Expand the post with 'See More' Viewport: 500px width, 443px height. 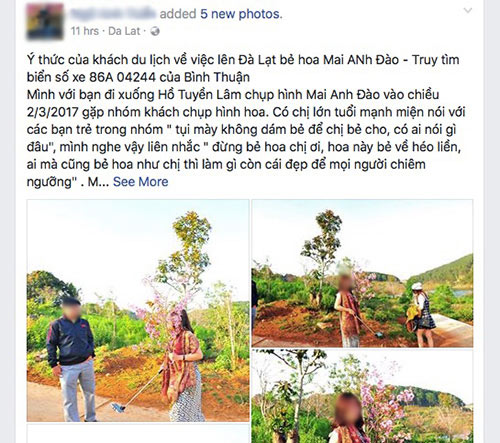(140, 182)
